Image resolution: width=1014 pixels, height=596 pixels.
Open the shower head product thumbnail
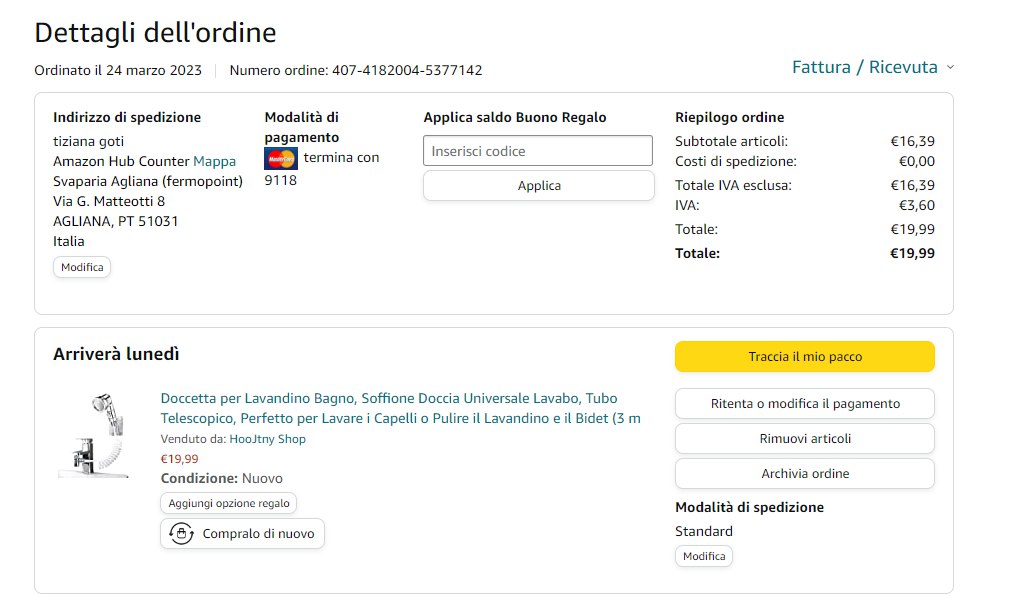point(94,434)
